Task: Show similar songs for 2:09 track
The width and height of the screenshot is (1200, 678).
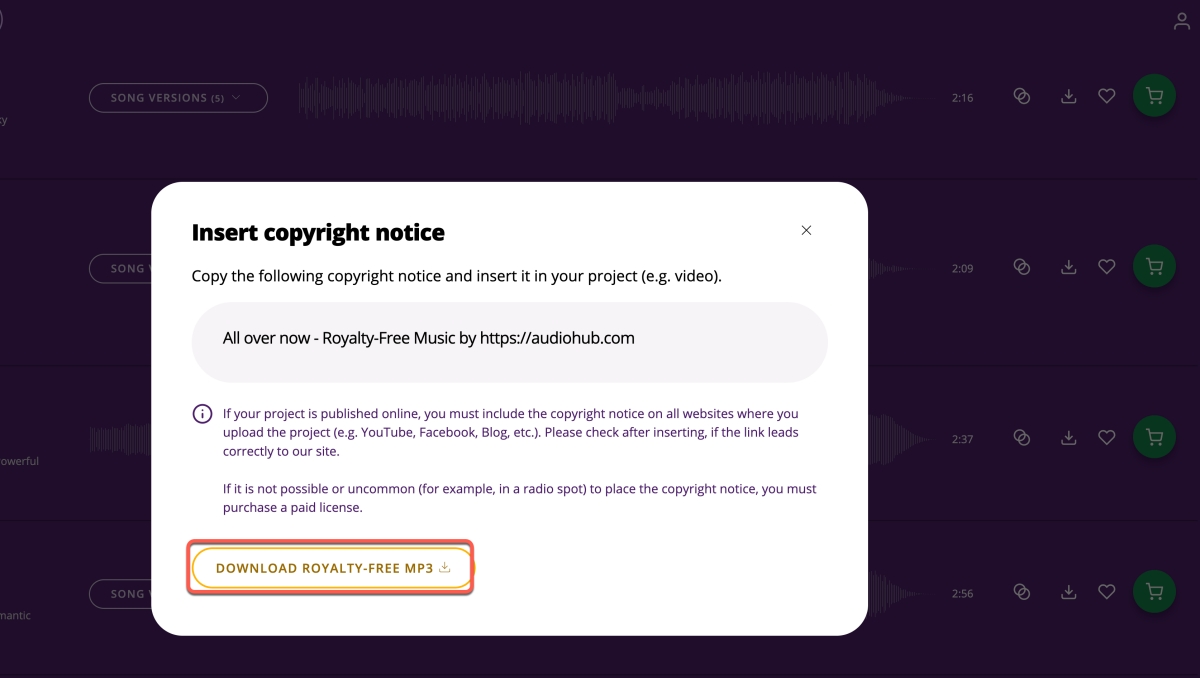Action: [1021, 268]
